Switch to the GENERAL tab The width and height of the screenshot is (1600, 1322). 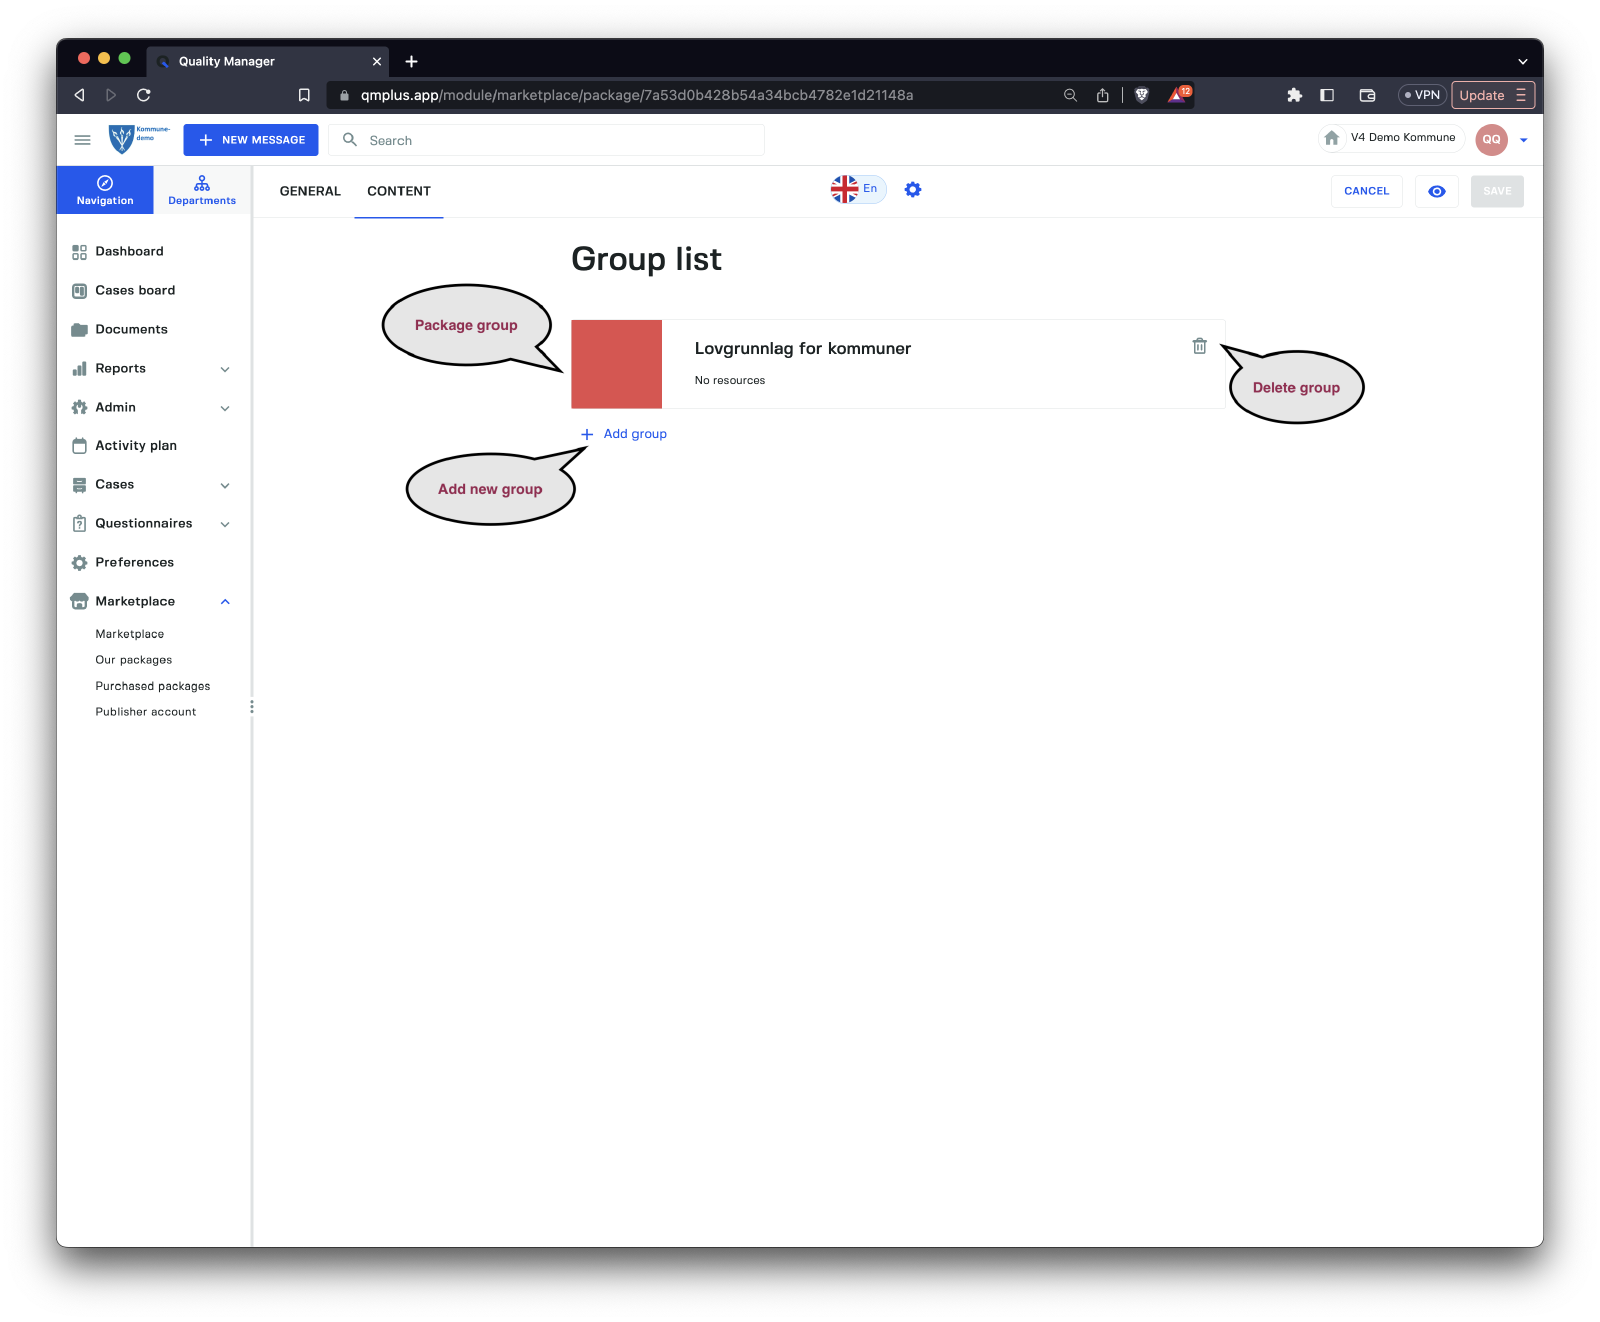[310, 191]
